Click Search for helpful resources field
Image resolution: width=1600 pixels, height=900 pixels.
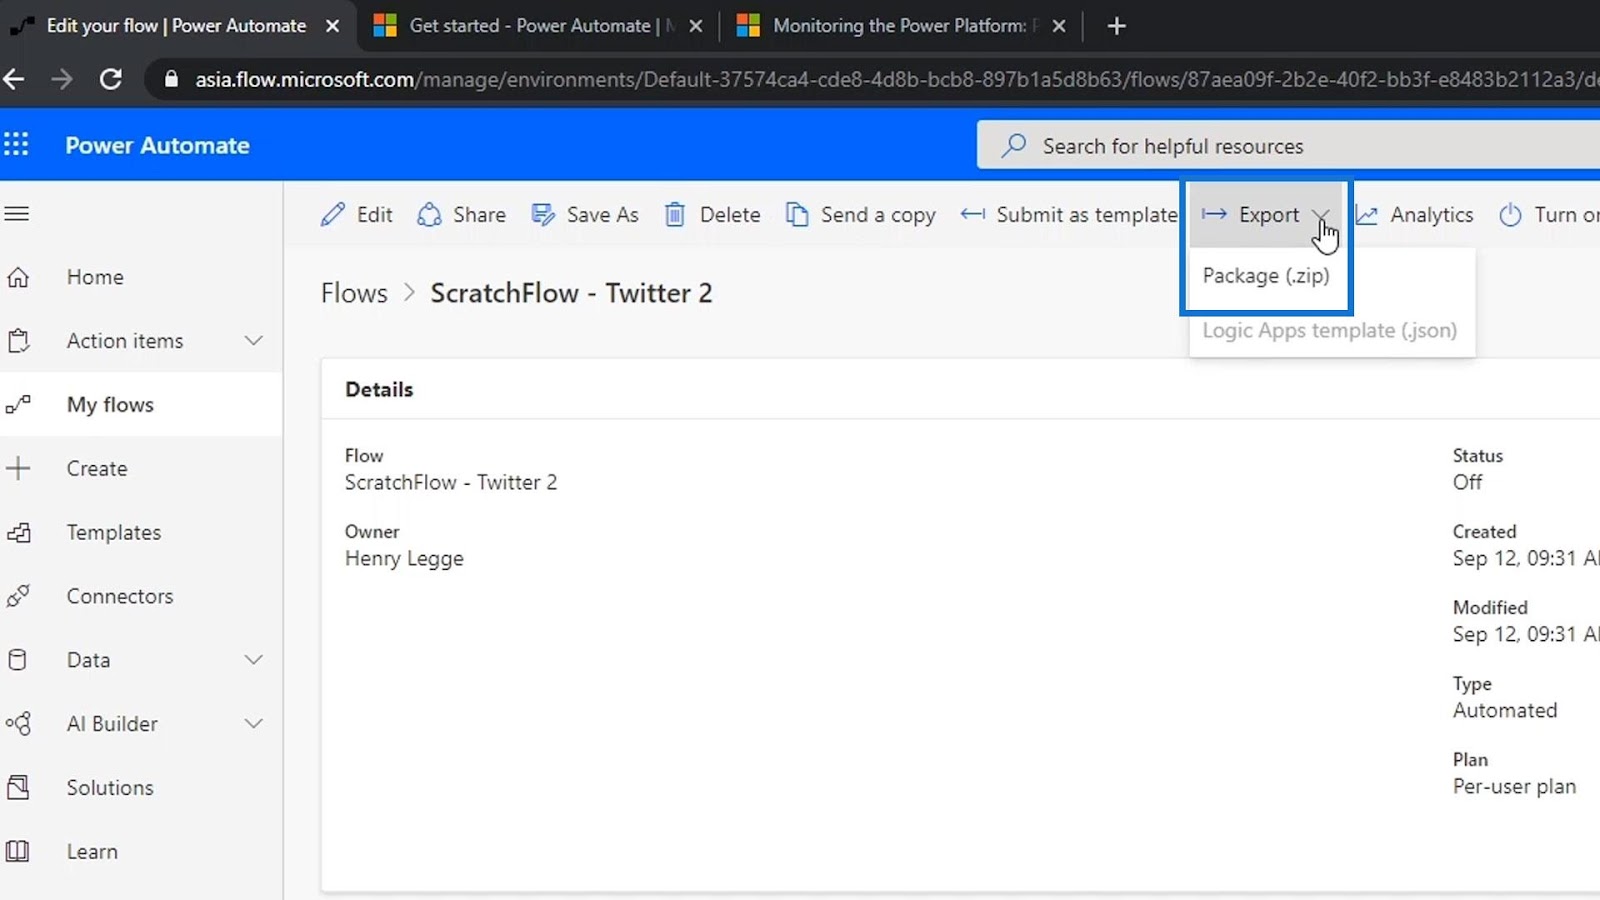tap(1288, 145)
